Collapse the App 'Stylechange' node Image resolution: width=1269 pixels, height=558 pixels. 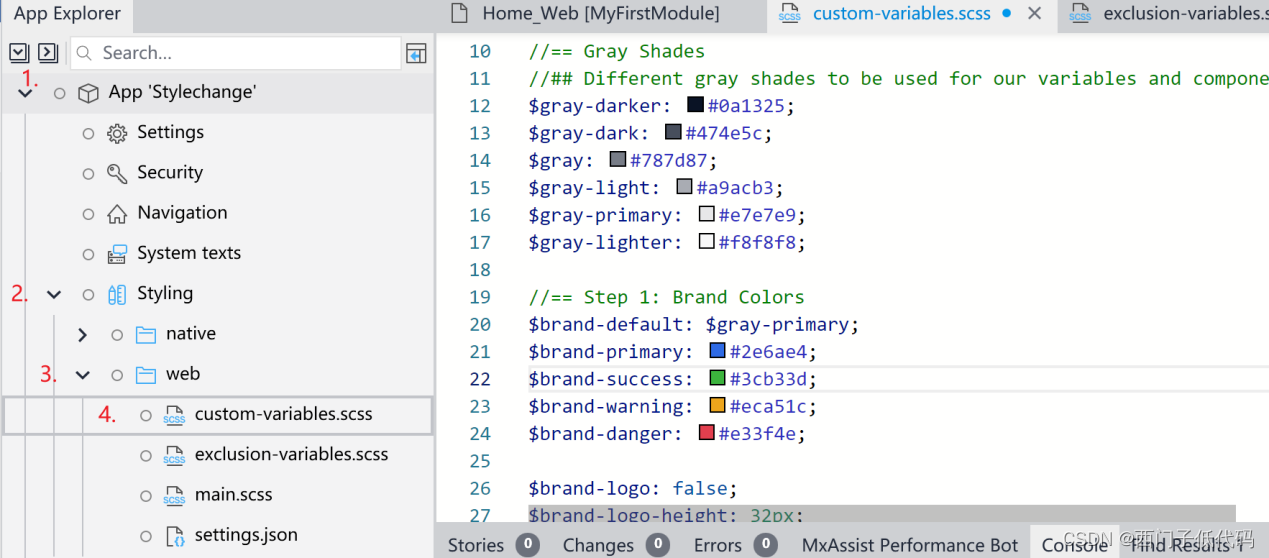(26, 93)
